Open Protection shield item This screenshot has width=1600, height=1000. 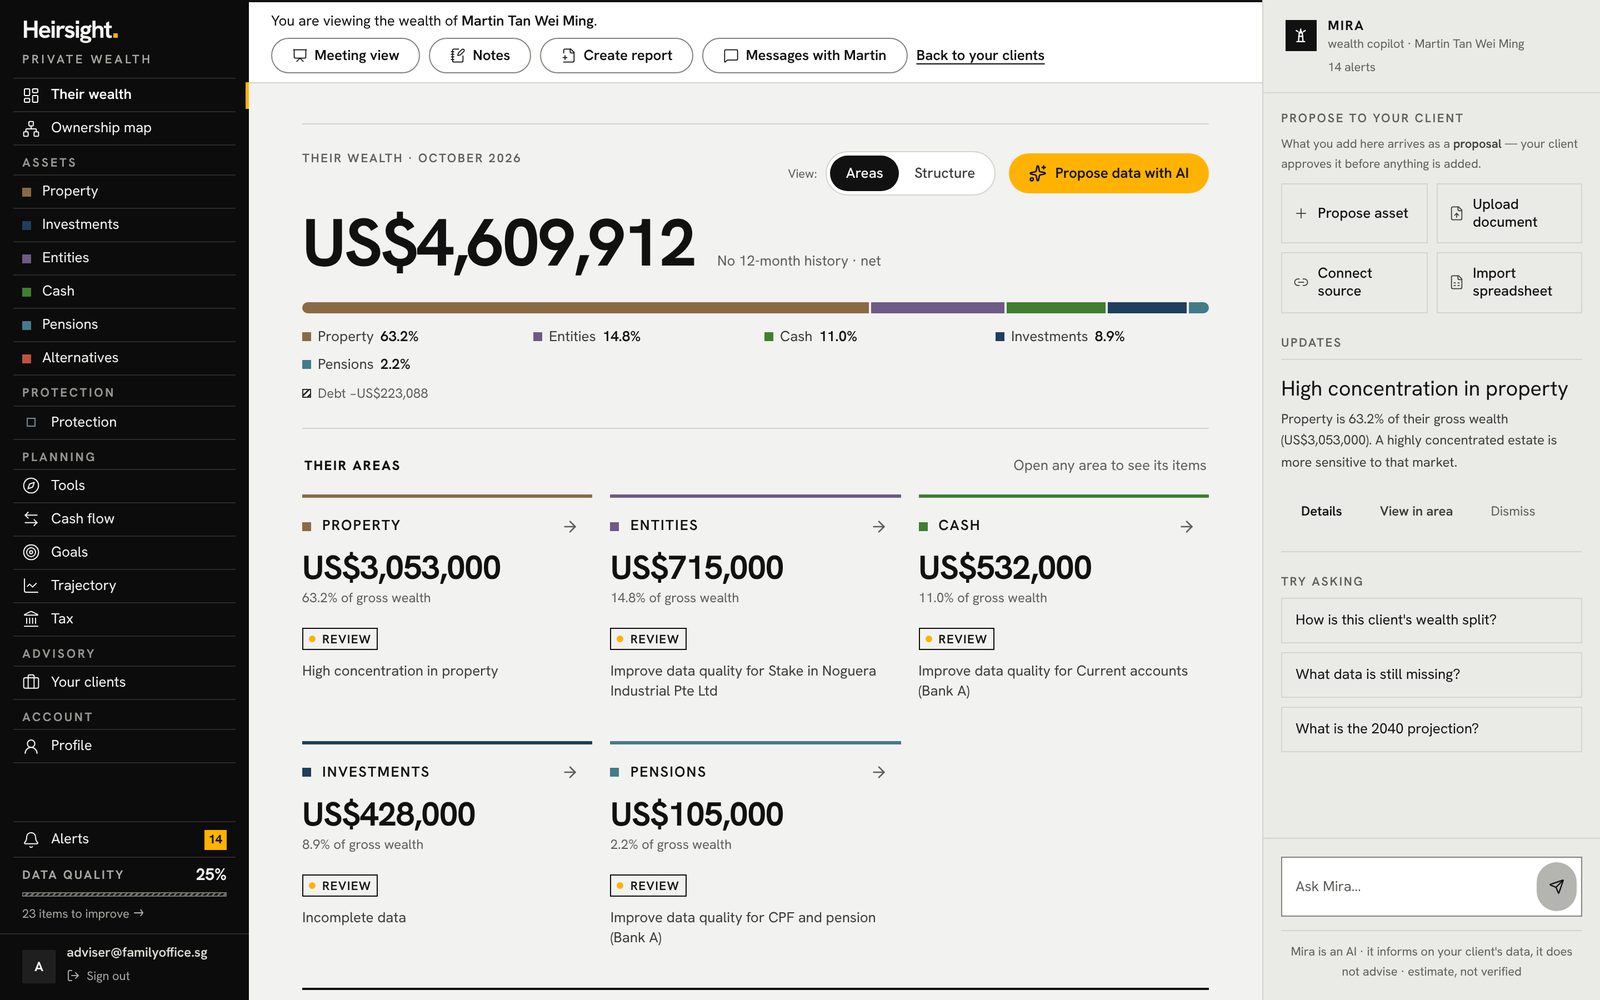[124, 422]
